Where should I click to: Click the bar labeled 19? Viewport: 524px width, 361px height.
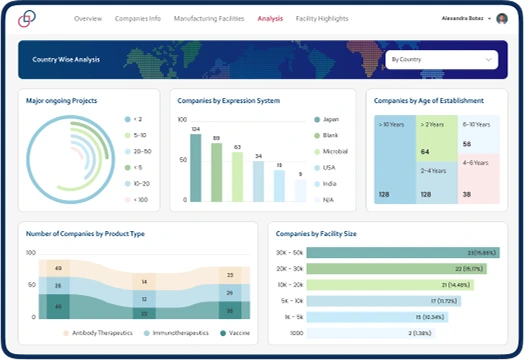tap(279, 186)
